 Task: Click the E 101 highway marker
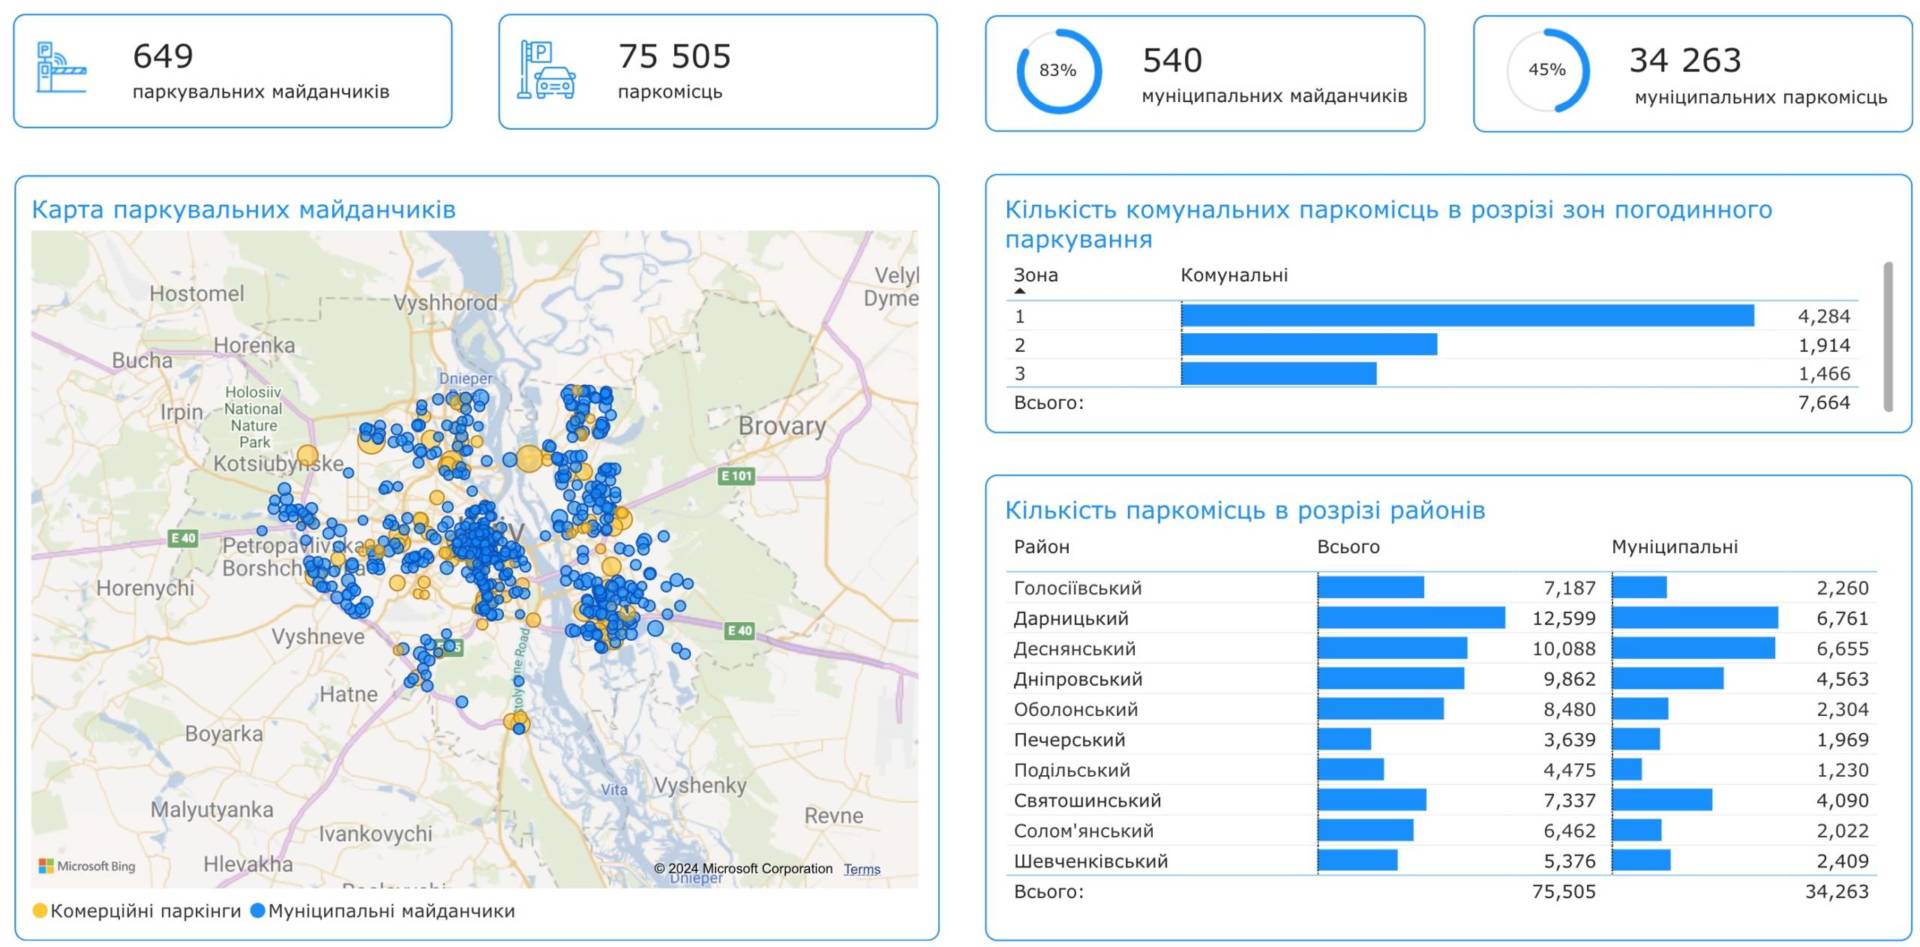[x=737, y=476]
